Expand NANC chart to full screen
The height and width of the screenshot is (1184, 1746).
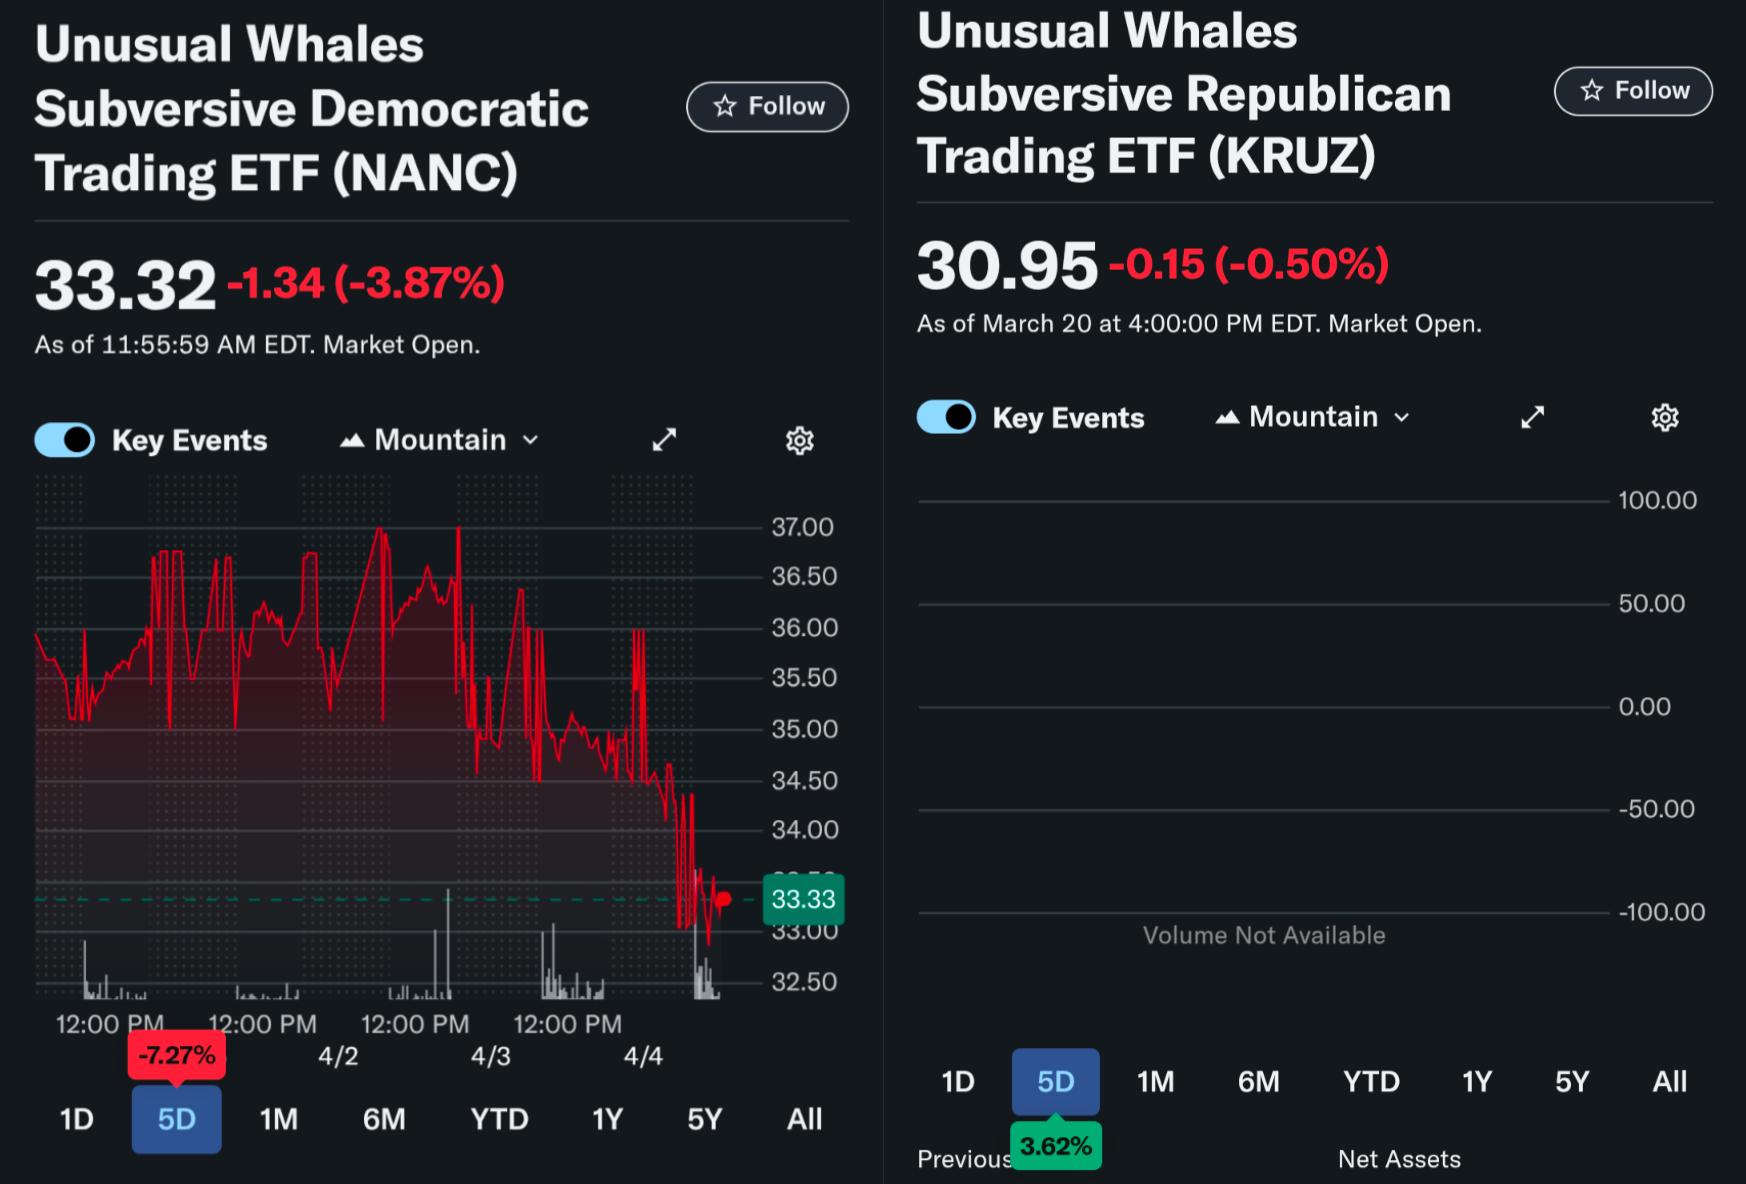coord(664,440)
